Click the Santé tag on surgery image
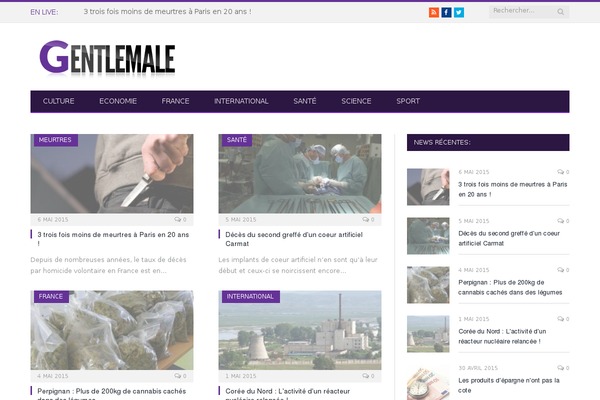 click(x=237, y=140)
